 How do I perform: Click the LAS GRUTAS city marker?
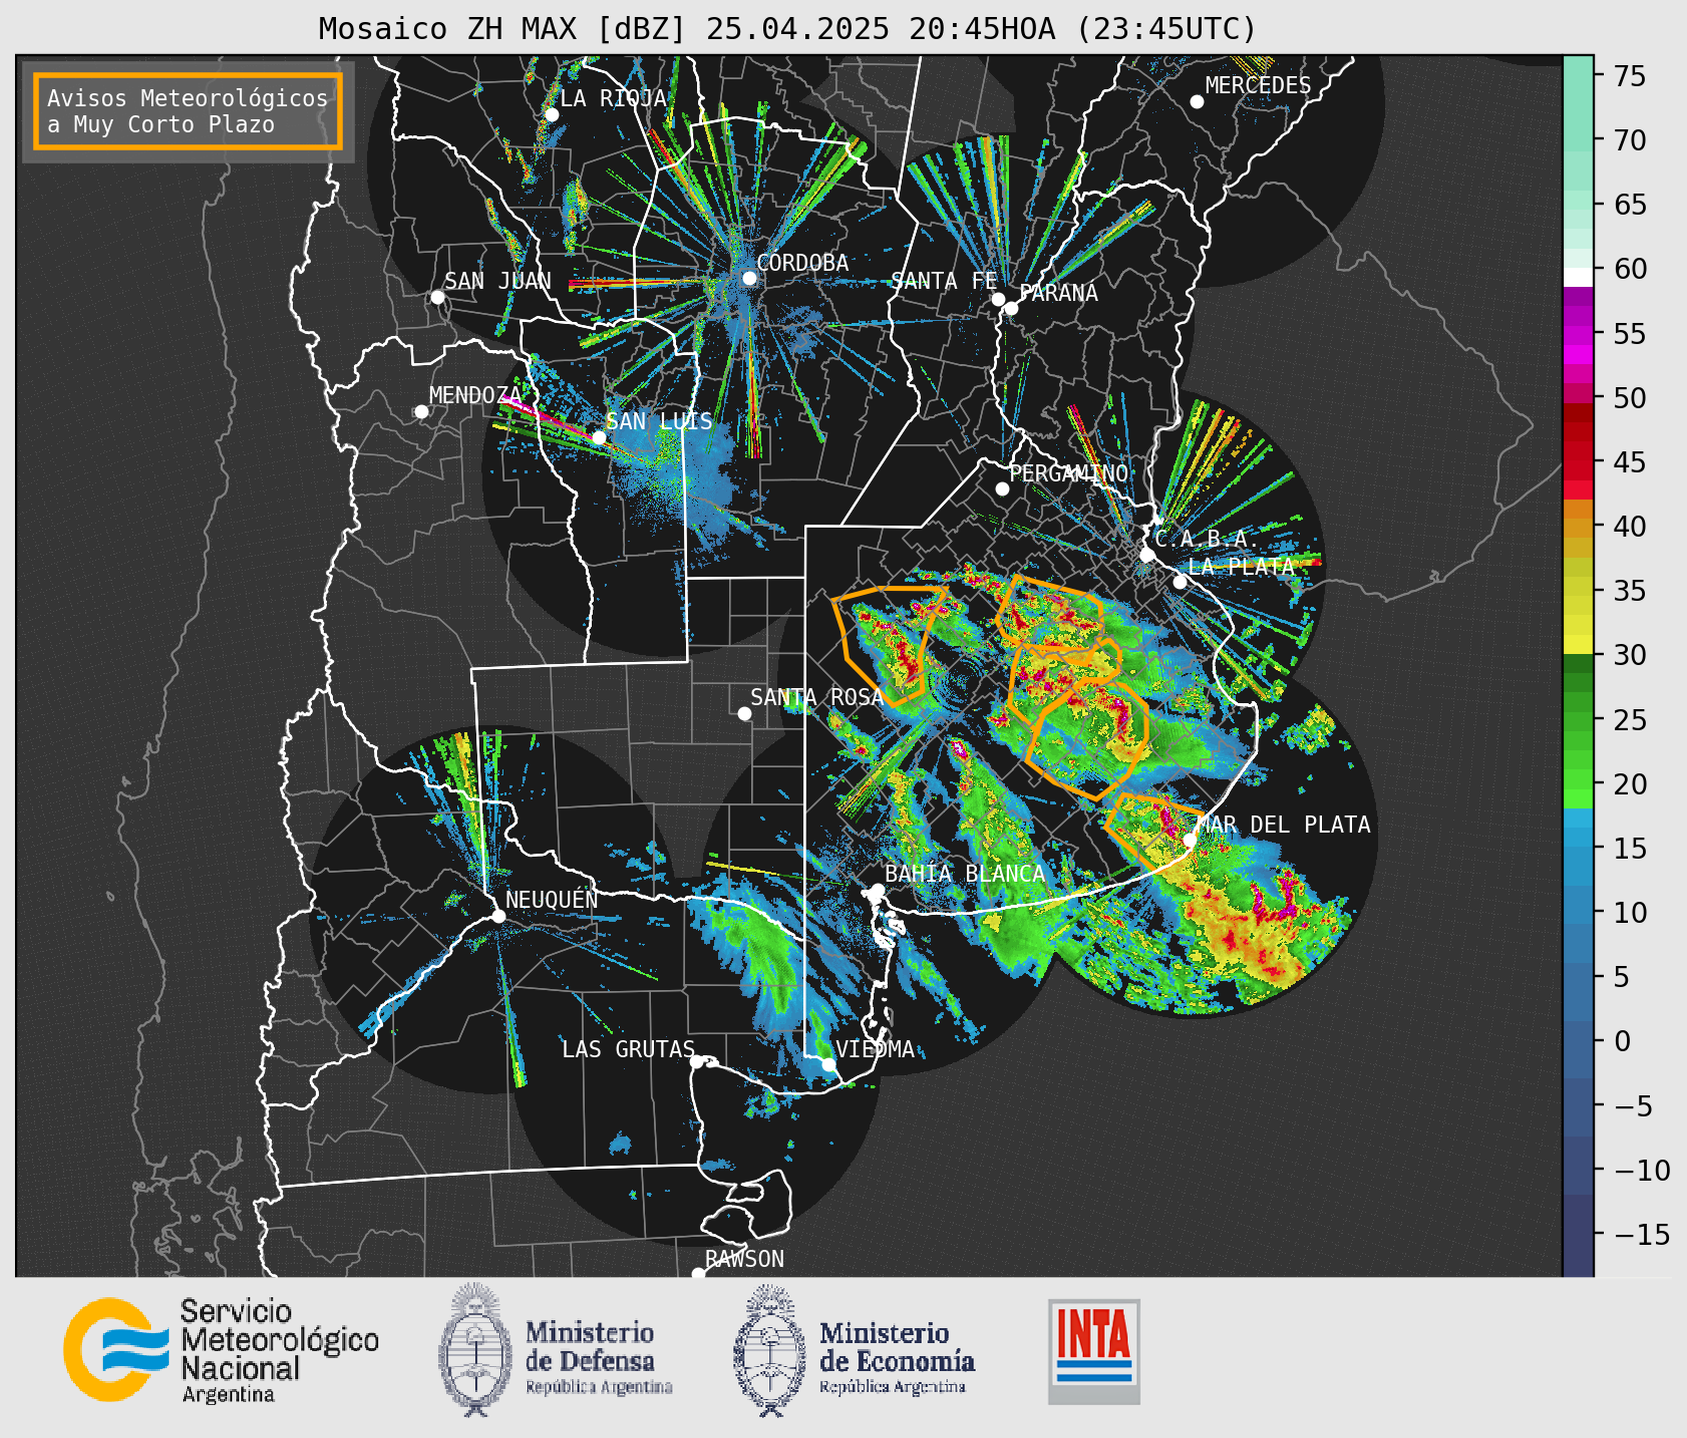[697, 1062]
